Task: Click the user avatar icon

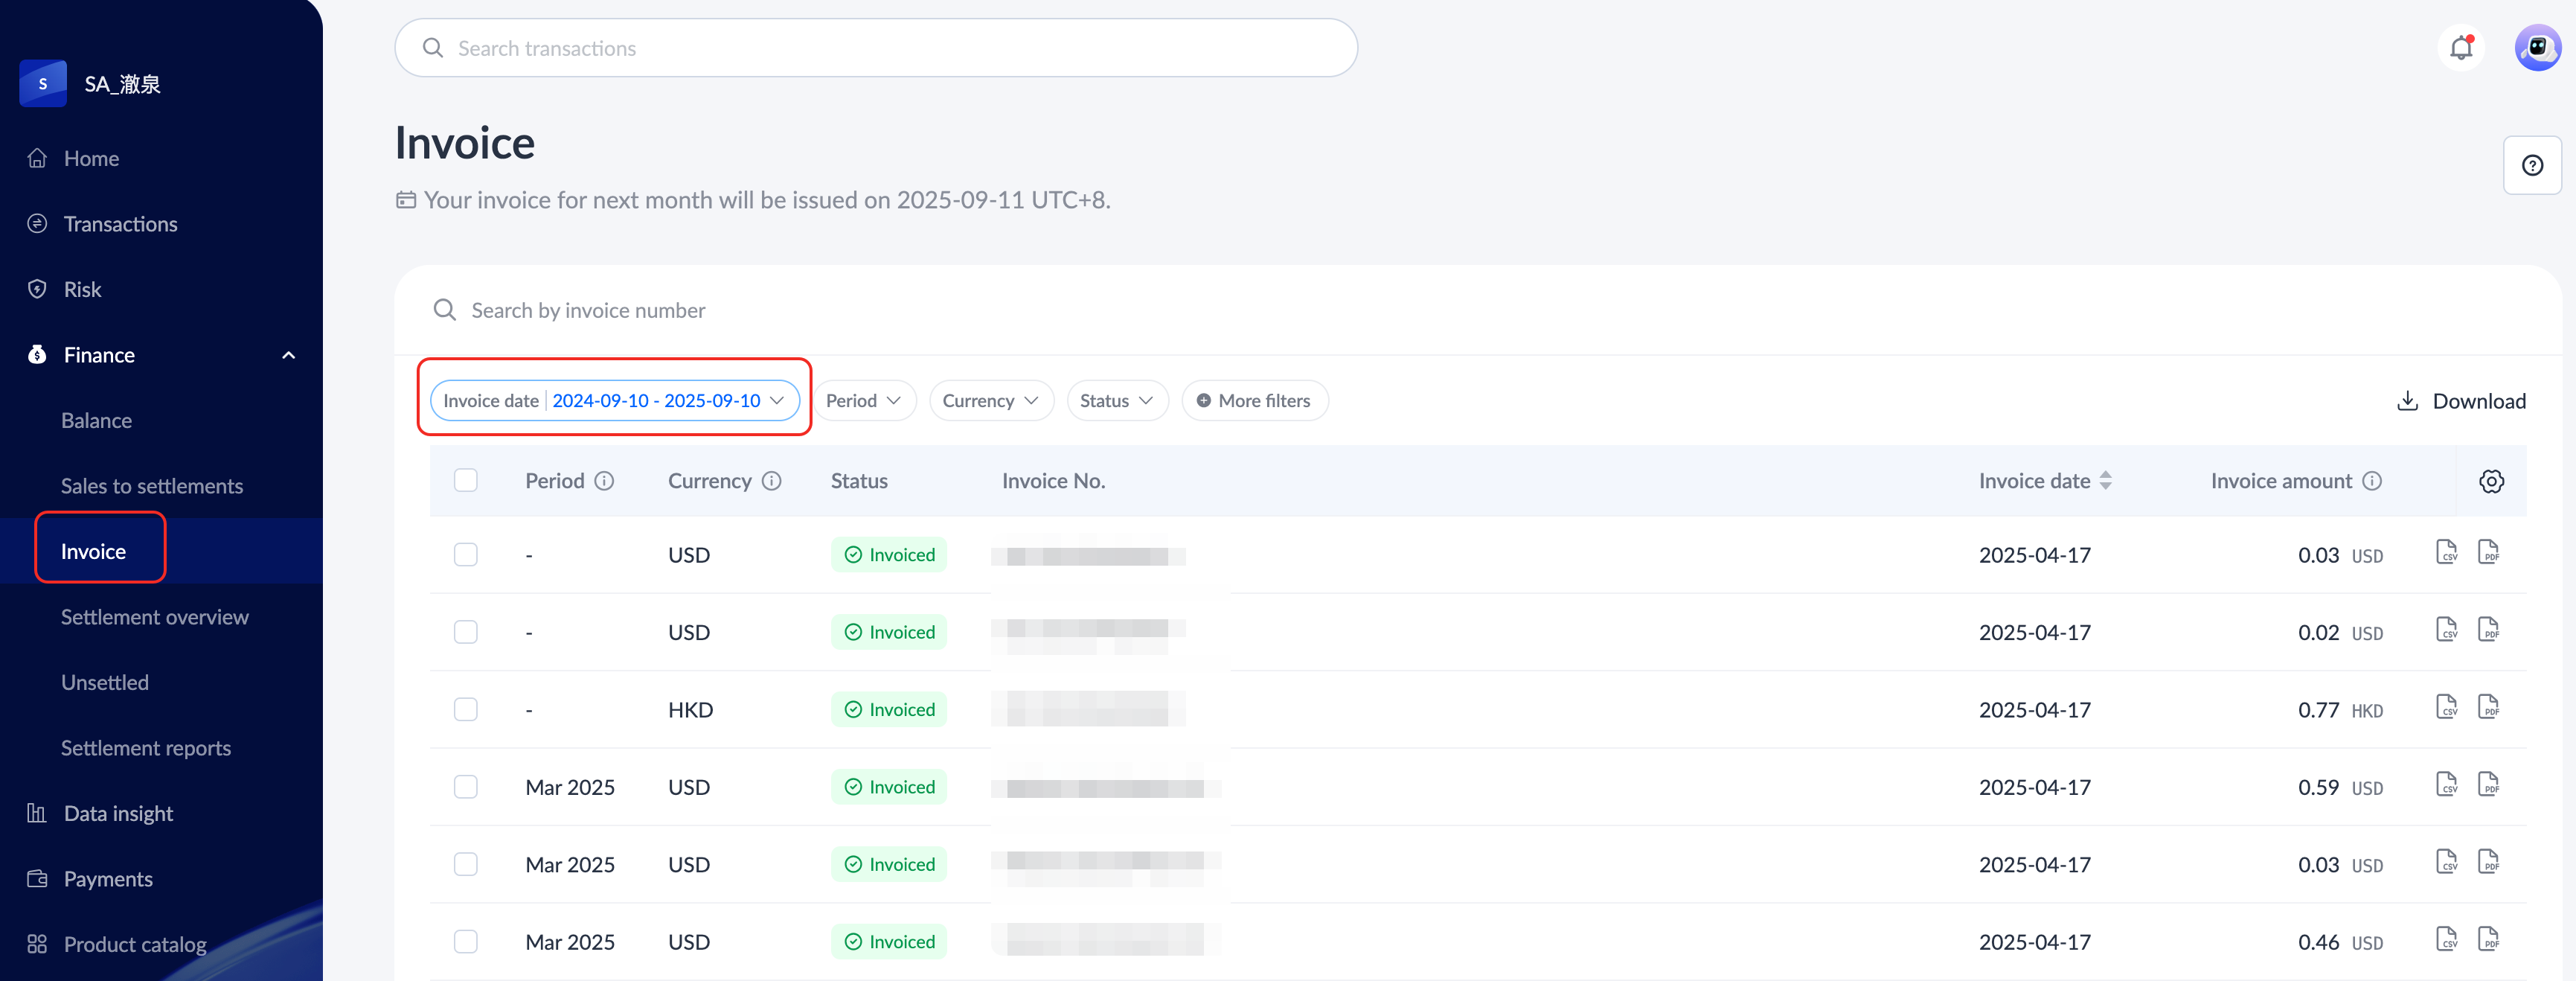Action: tap(2537, 48)
